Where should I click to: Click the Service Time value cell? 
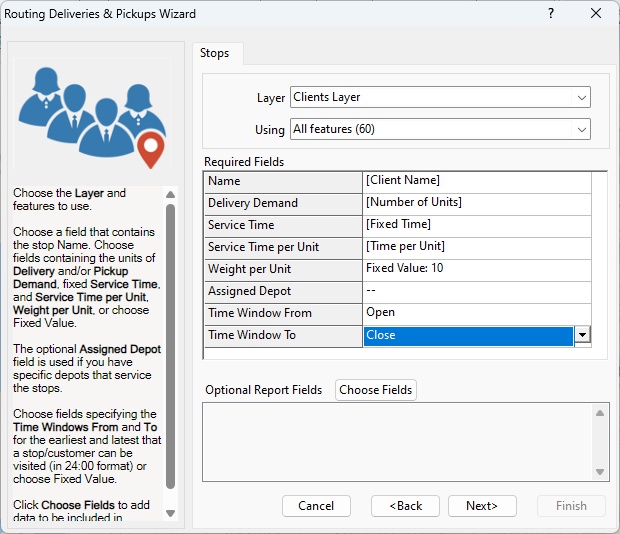(x=477, y=225)
